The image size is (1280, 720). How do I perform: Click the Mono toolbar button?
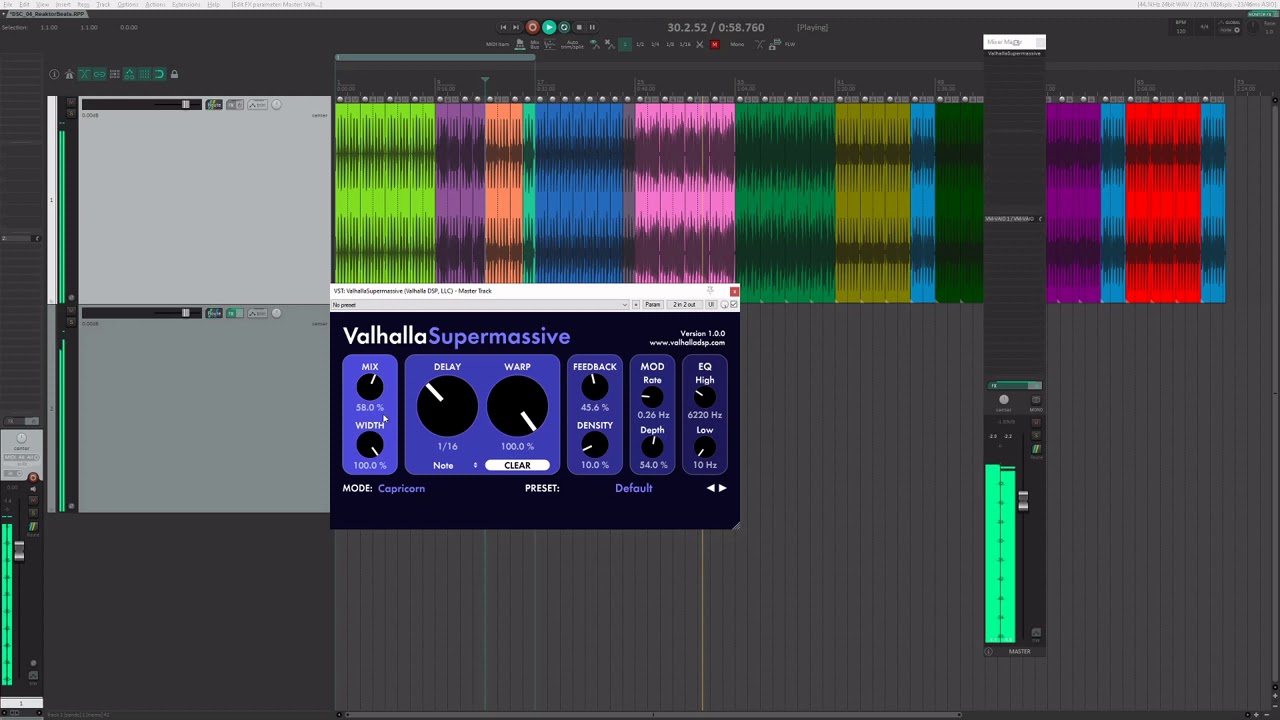point(737,44)
